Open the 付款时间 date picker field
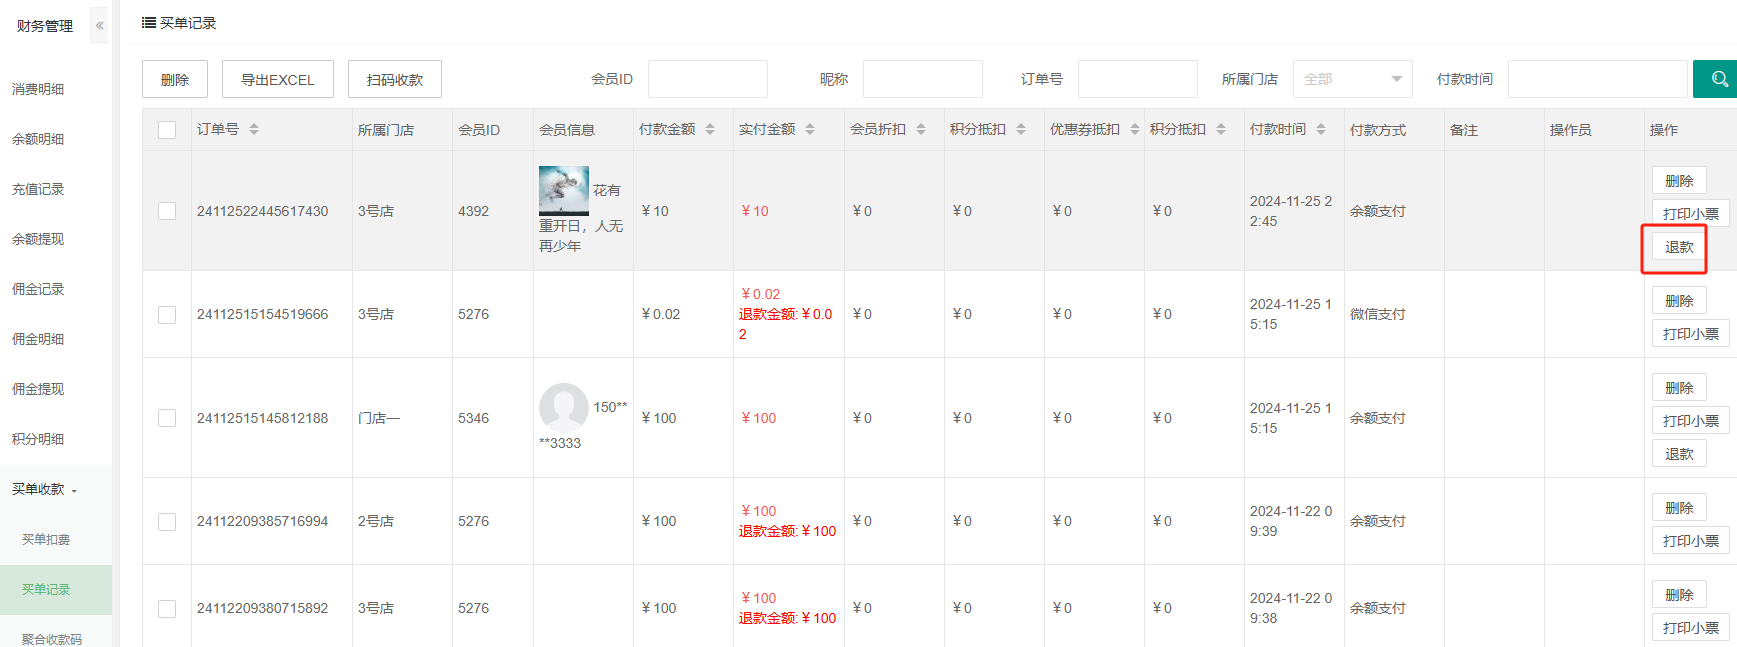 coord(1597,79)
